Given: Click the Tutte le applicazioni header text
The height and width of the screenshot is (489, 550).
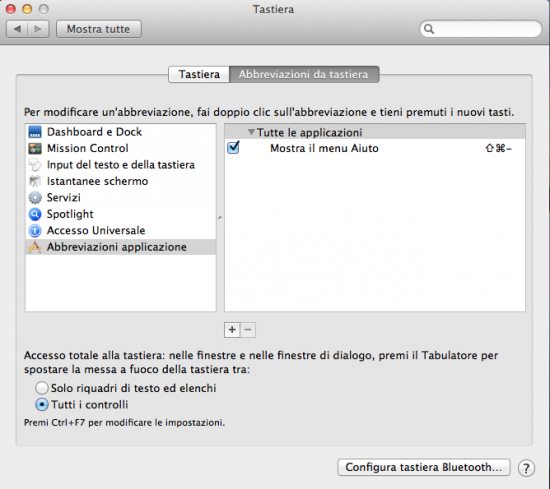Looking at the screenshot, I should [309, 133].
